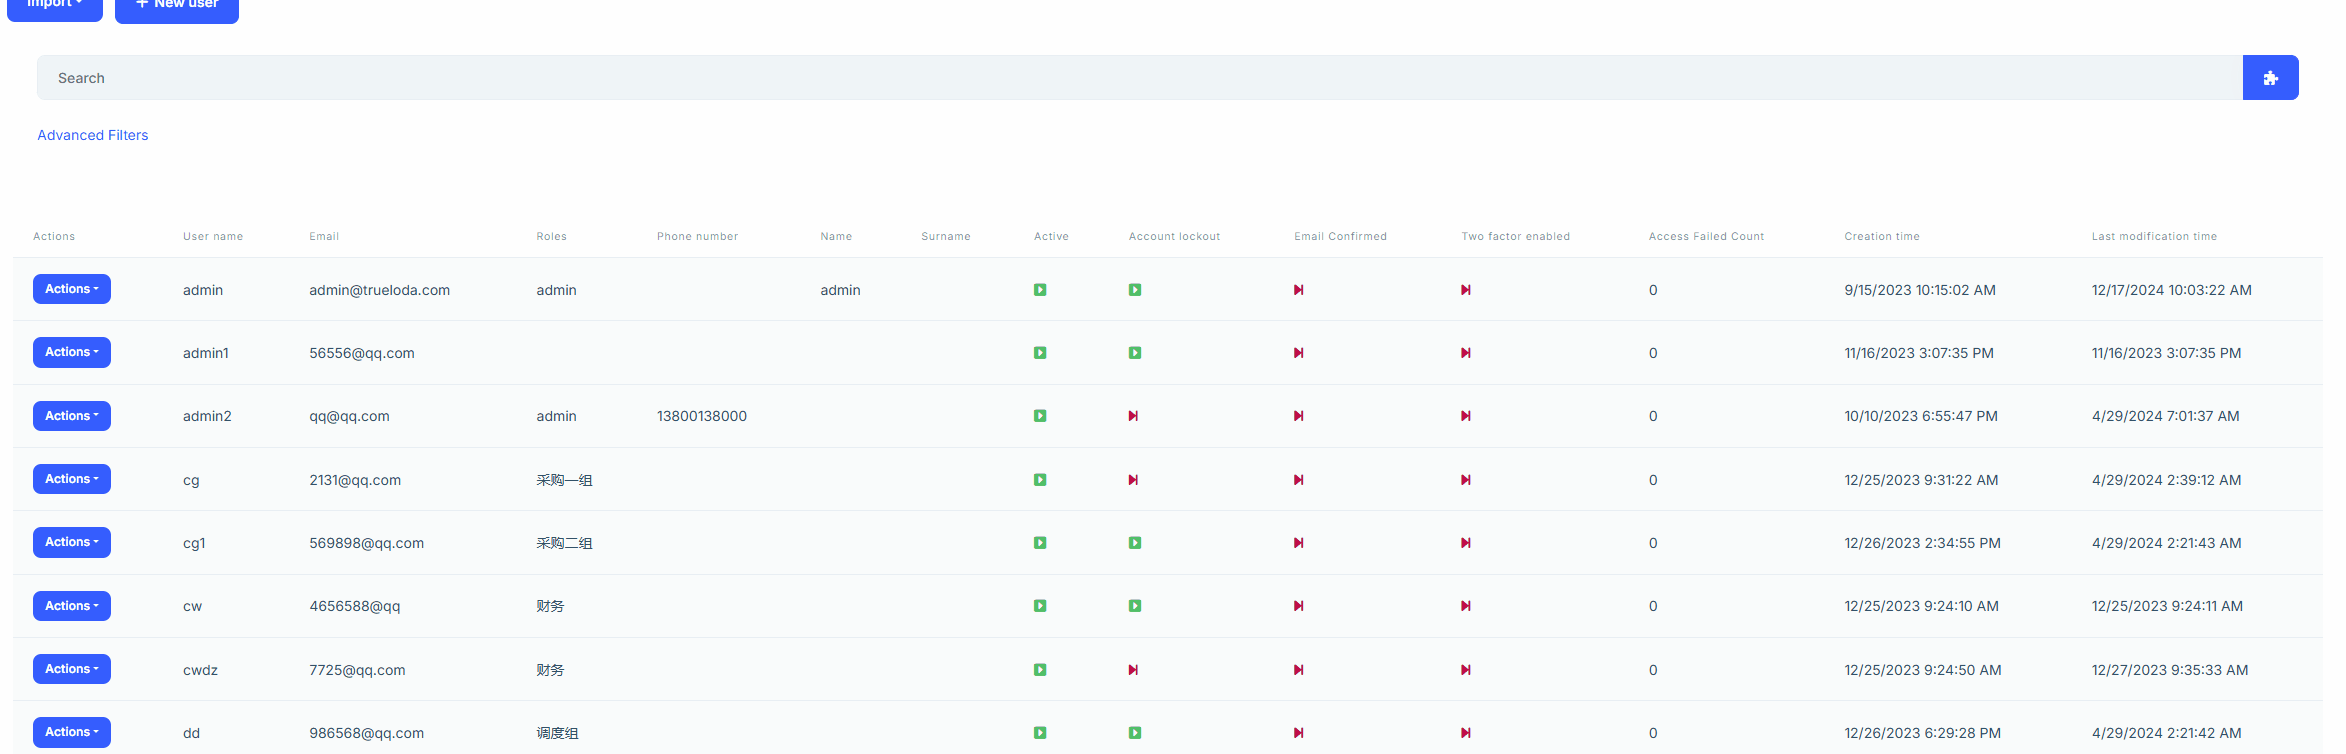Click cw's green Account lockout icon
Image resolution: width=2346 pixels, height=754 pixels.
[1135, 606]
